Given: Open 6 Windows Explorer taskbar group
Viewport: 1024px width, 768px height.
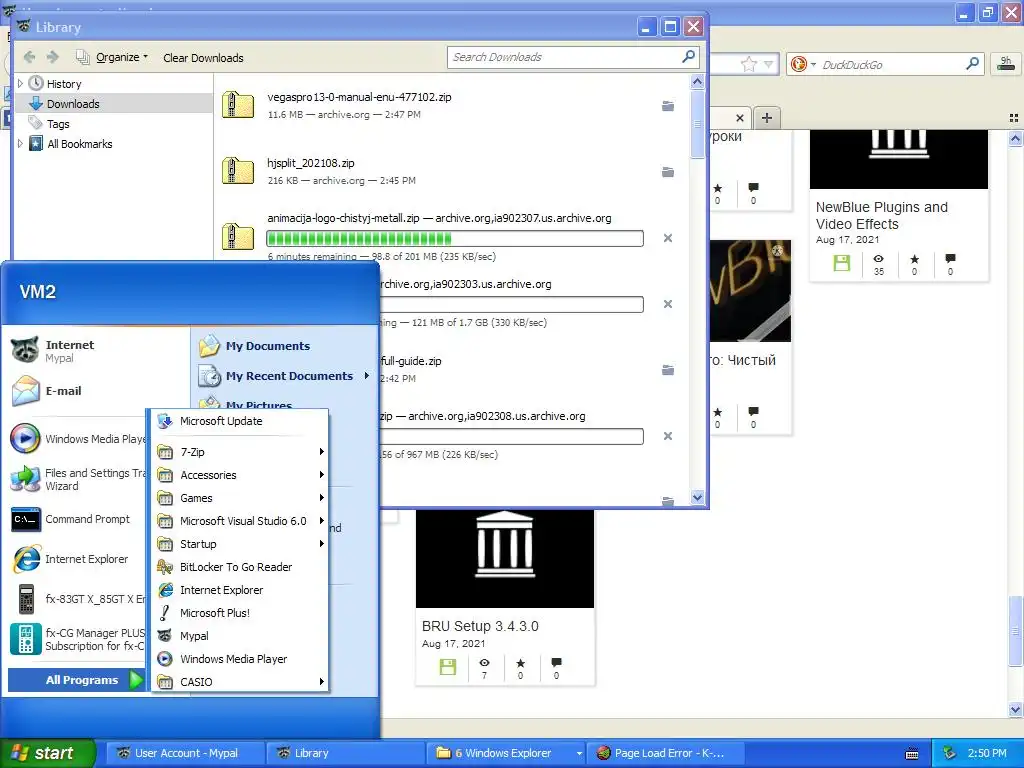Looking at the screenshot, I should [x=507, y=753].
